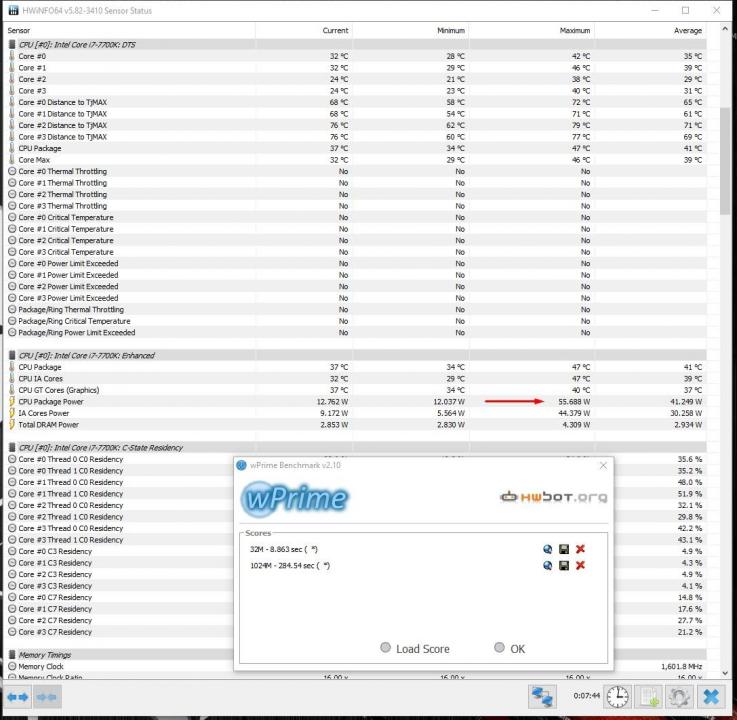Open the remote network monitoring icon
737x720 pixels.
[541, 697]
